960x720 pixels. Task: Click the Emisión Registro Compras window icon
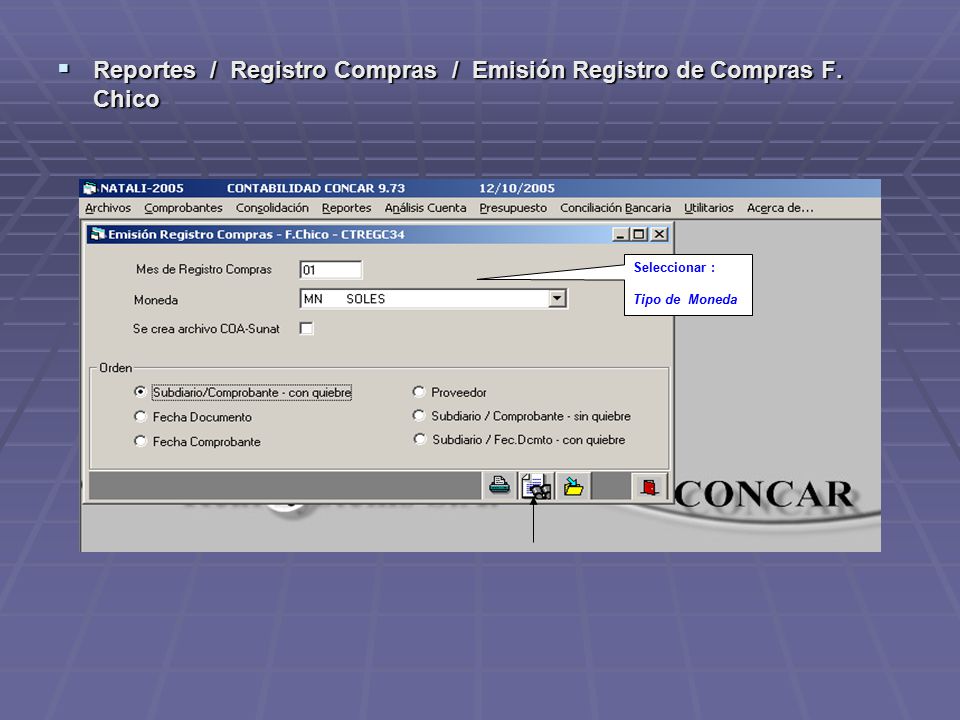98,234
